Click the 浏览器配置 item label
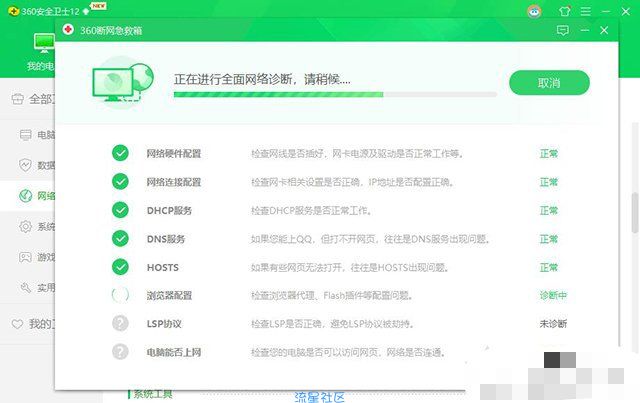The width and height of the screenshot is (640, 403). (x=169, y=295)
